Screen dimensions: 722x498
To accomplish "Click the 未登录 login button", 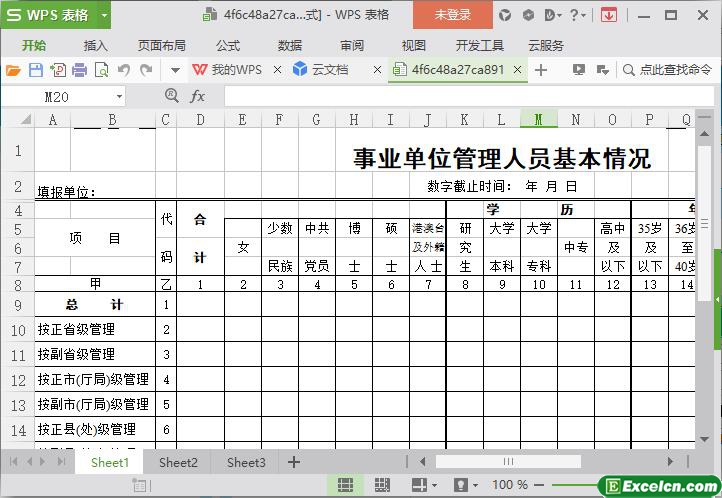I will (452, 15).
